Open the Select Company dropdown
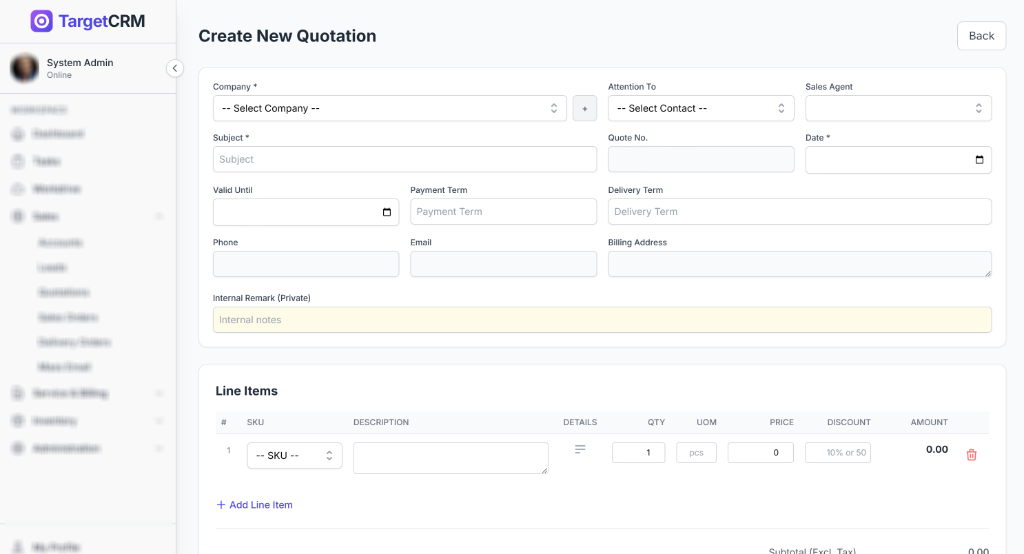Viewport: 1024px width, 554px height. (390, 108)
